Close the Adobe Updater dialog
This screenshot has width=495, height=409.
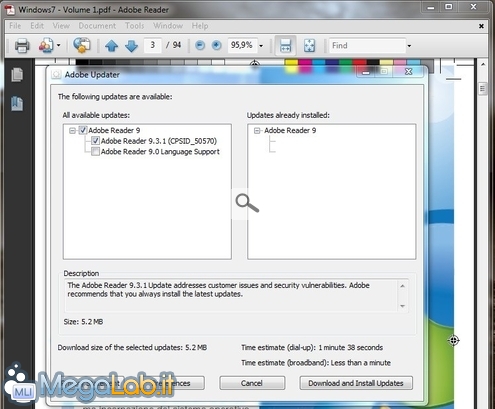(409, 72)
